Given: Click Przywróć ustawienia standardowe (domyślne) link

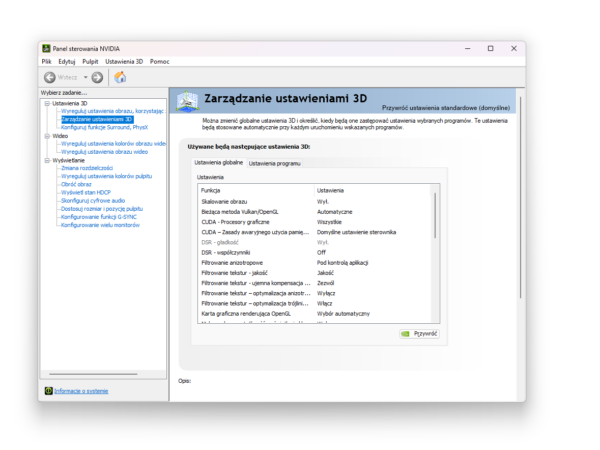Looking at the screenshot, I should pyautogui.click(x=446, y=108).
